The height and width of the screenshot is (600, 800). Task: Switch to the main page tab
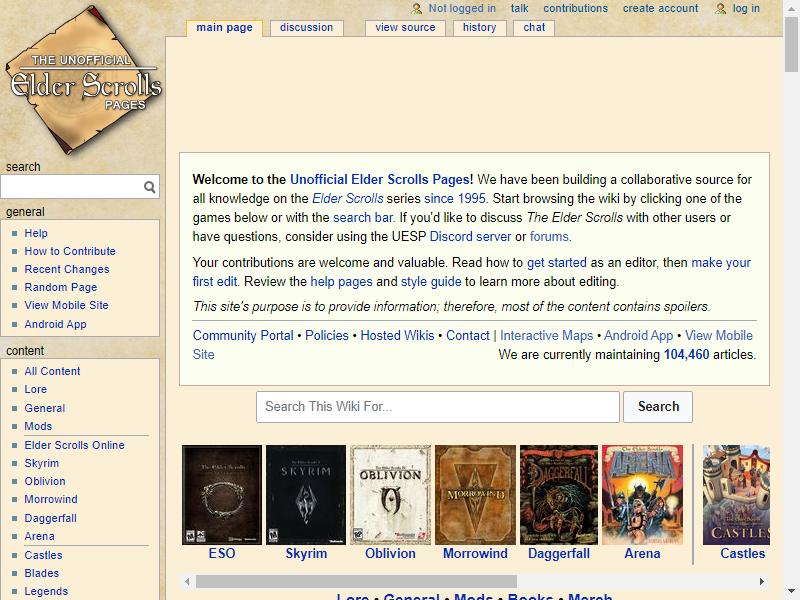tap(224, 28)
